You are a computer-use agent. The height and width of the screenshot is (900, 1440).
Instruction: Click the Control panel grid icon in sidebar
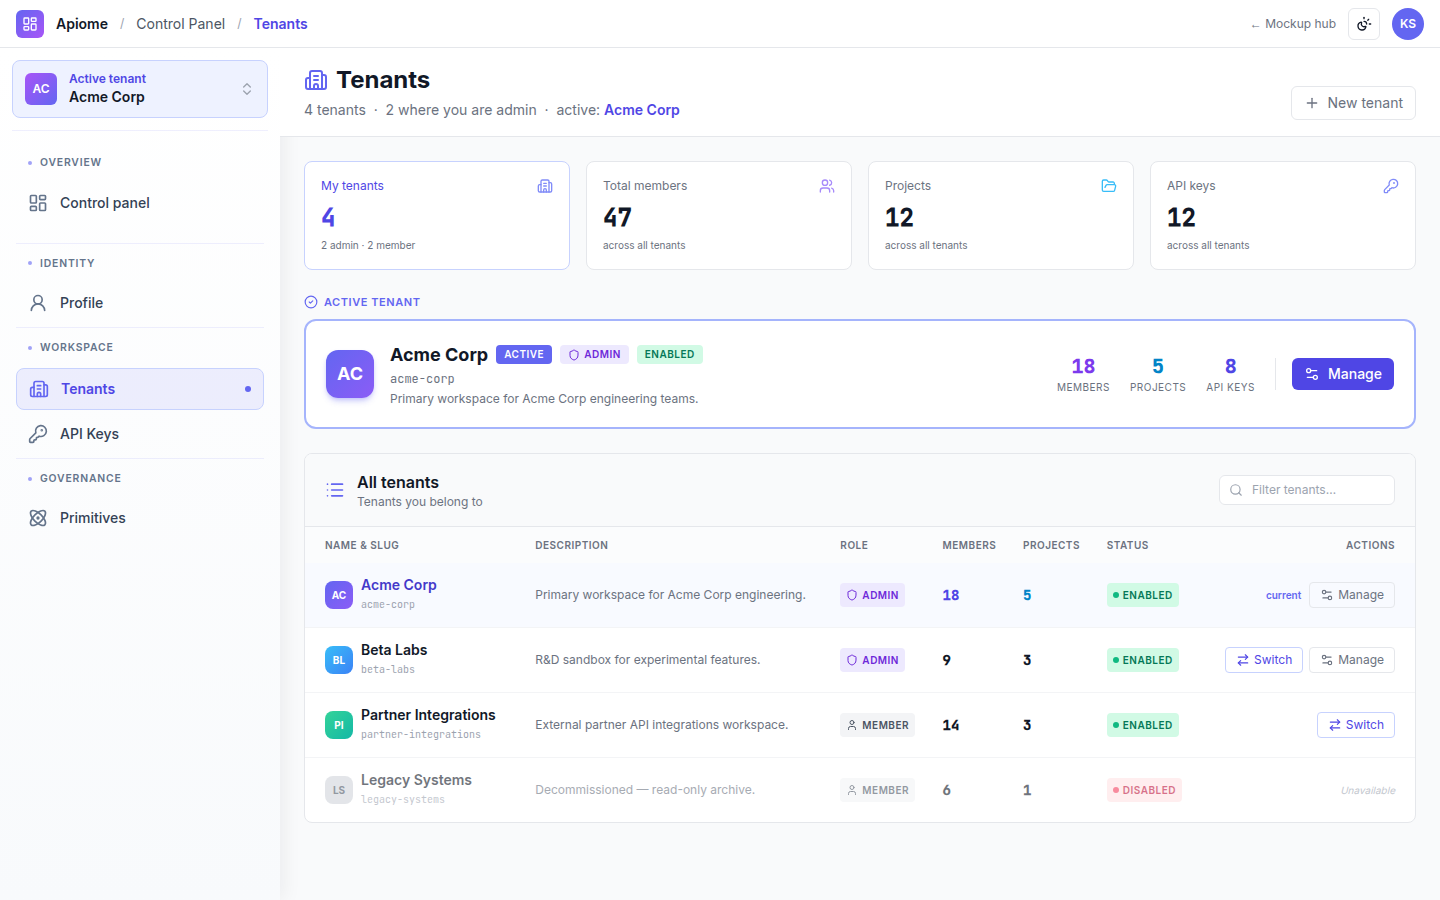pyautogui.click(x=38, y=203)
